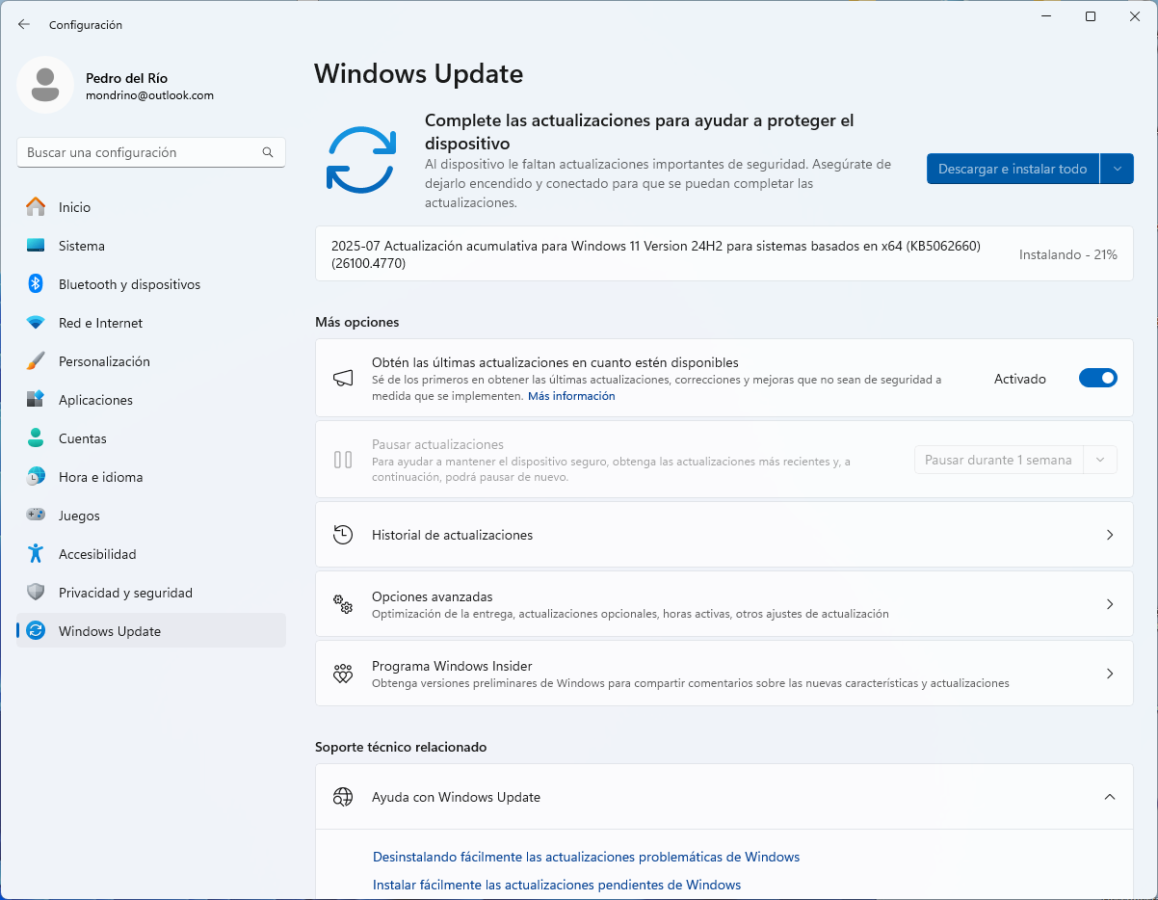Click the Hora e idioma globe clock icon
The height and width of the screenshot is (900, 1158).
35,476
